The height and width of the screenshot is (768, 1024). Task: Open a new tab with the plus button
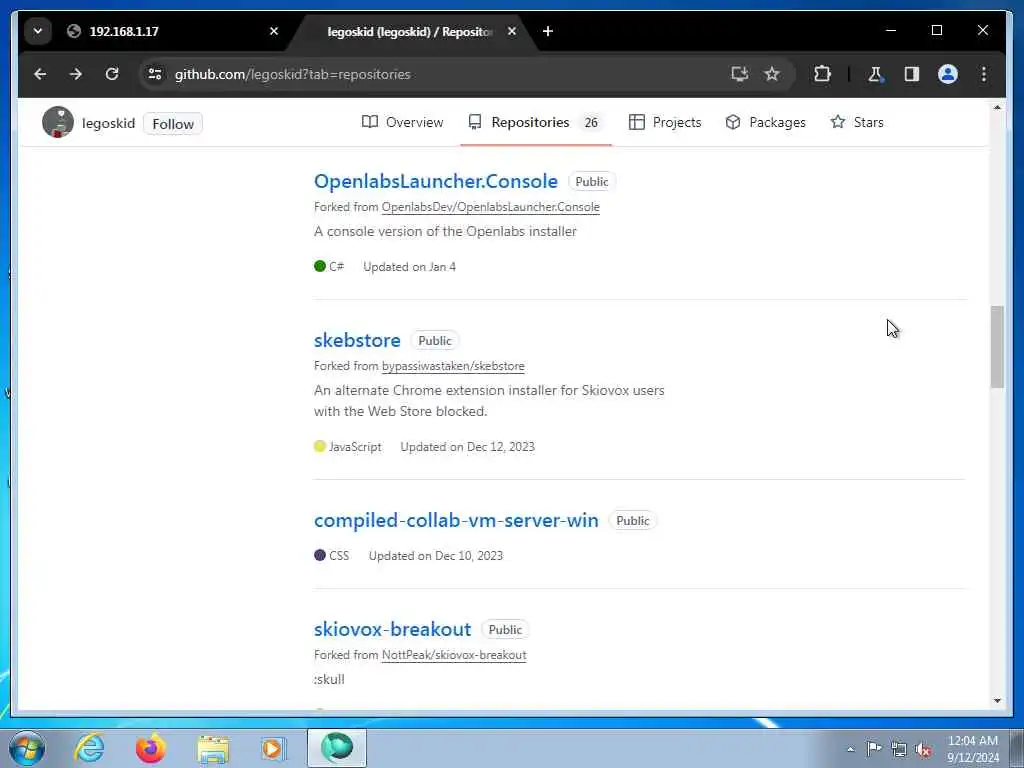(x=548, y=31)
